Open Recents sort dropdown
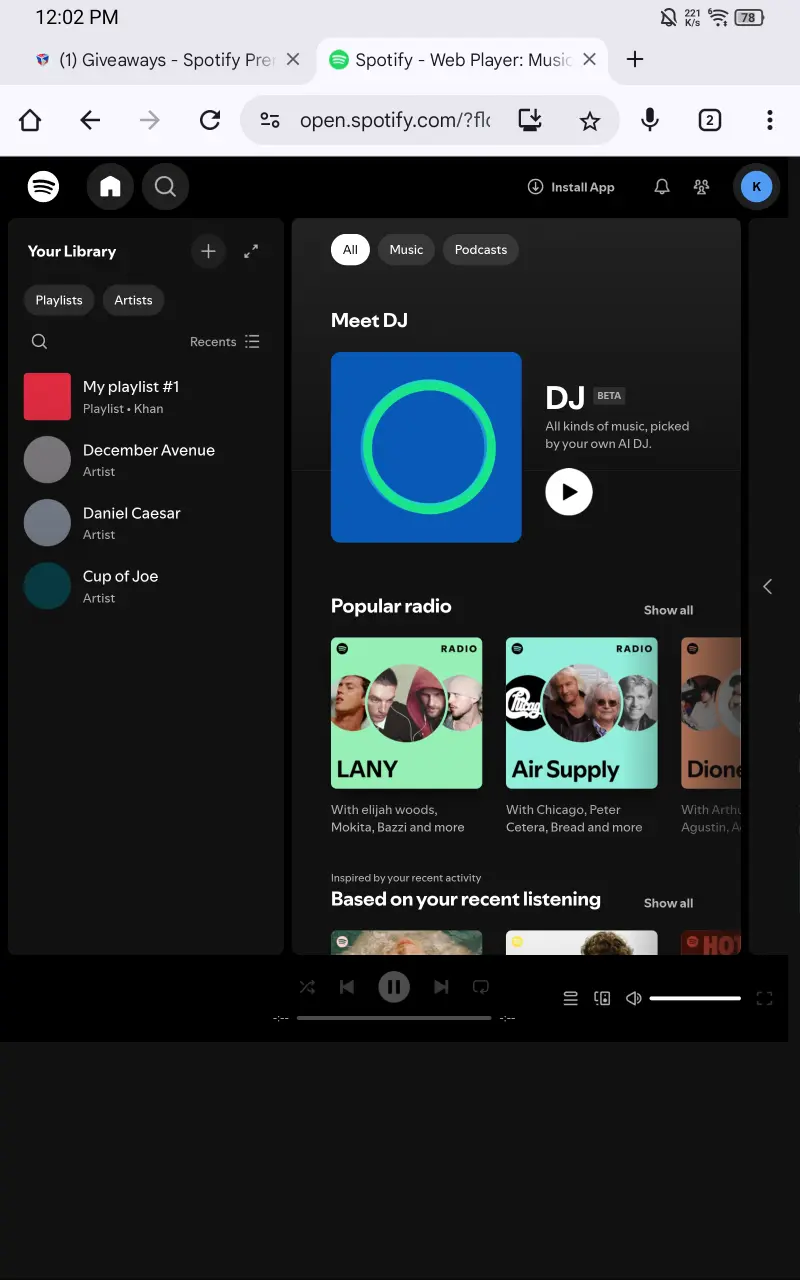This screenshot has height=1280, width=800. point(225,342)
